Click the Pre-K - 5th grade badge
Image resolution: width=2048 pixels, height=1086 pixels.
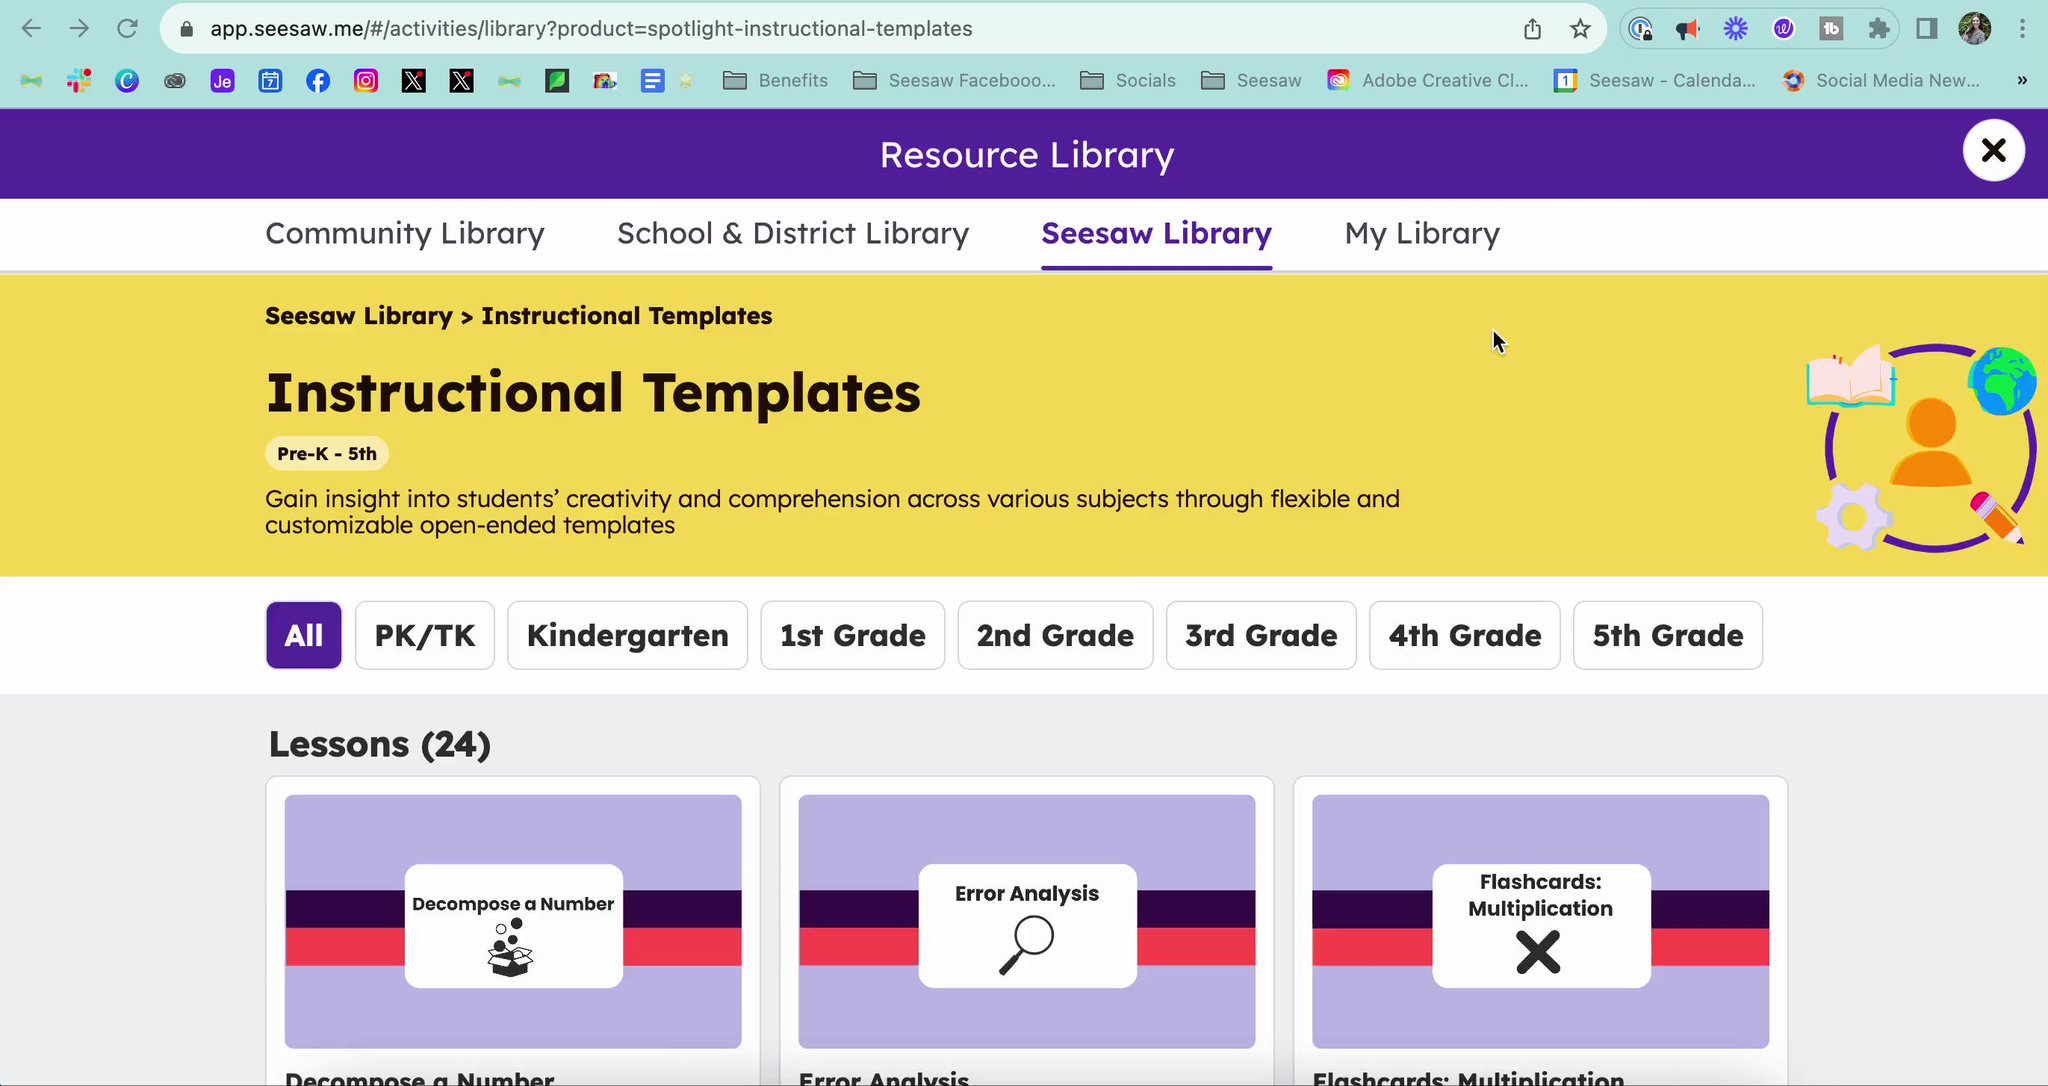pos(327,454)
